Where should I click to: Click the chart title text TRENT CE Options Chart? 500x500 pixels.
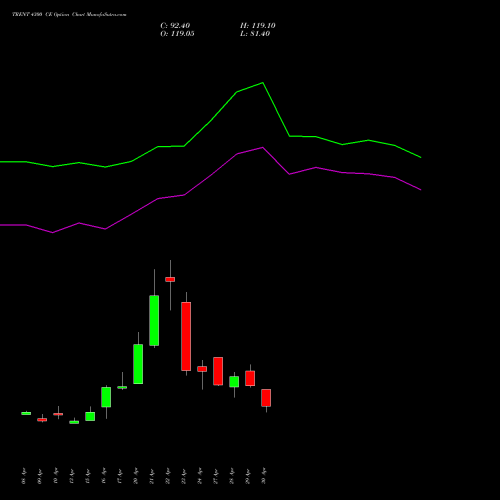69,14
